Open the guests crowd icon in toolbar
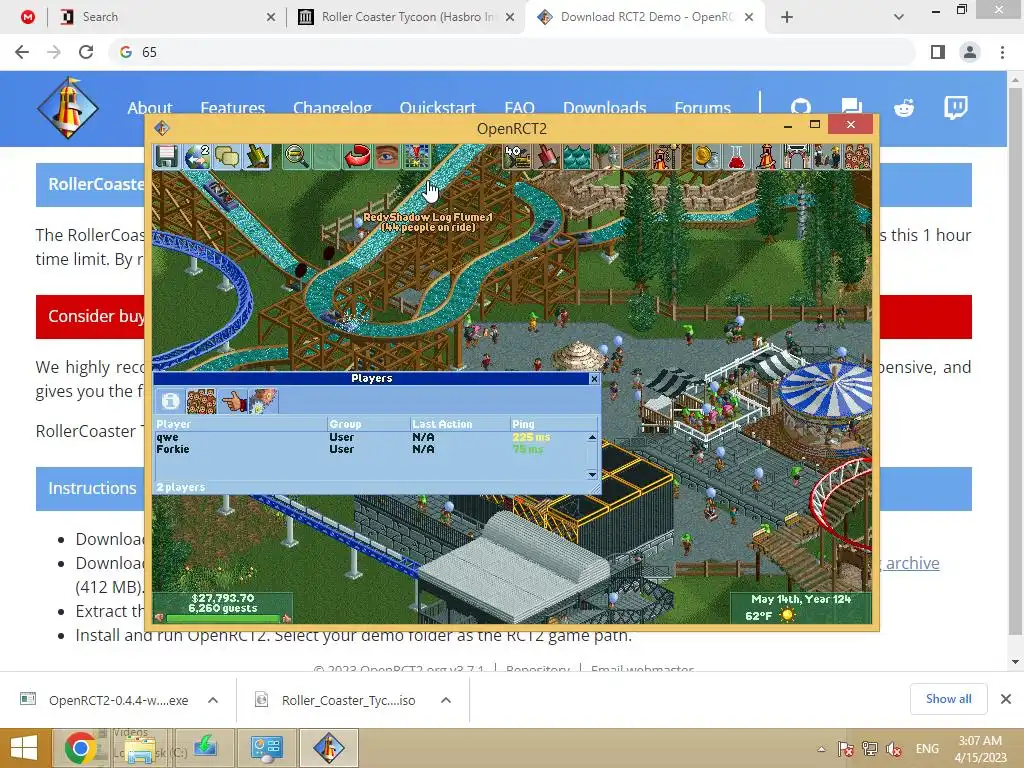The height and width of the screenshot is (768, 1024). pos(857,157)
